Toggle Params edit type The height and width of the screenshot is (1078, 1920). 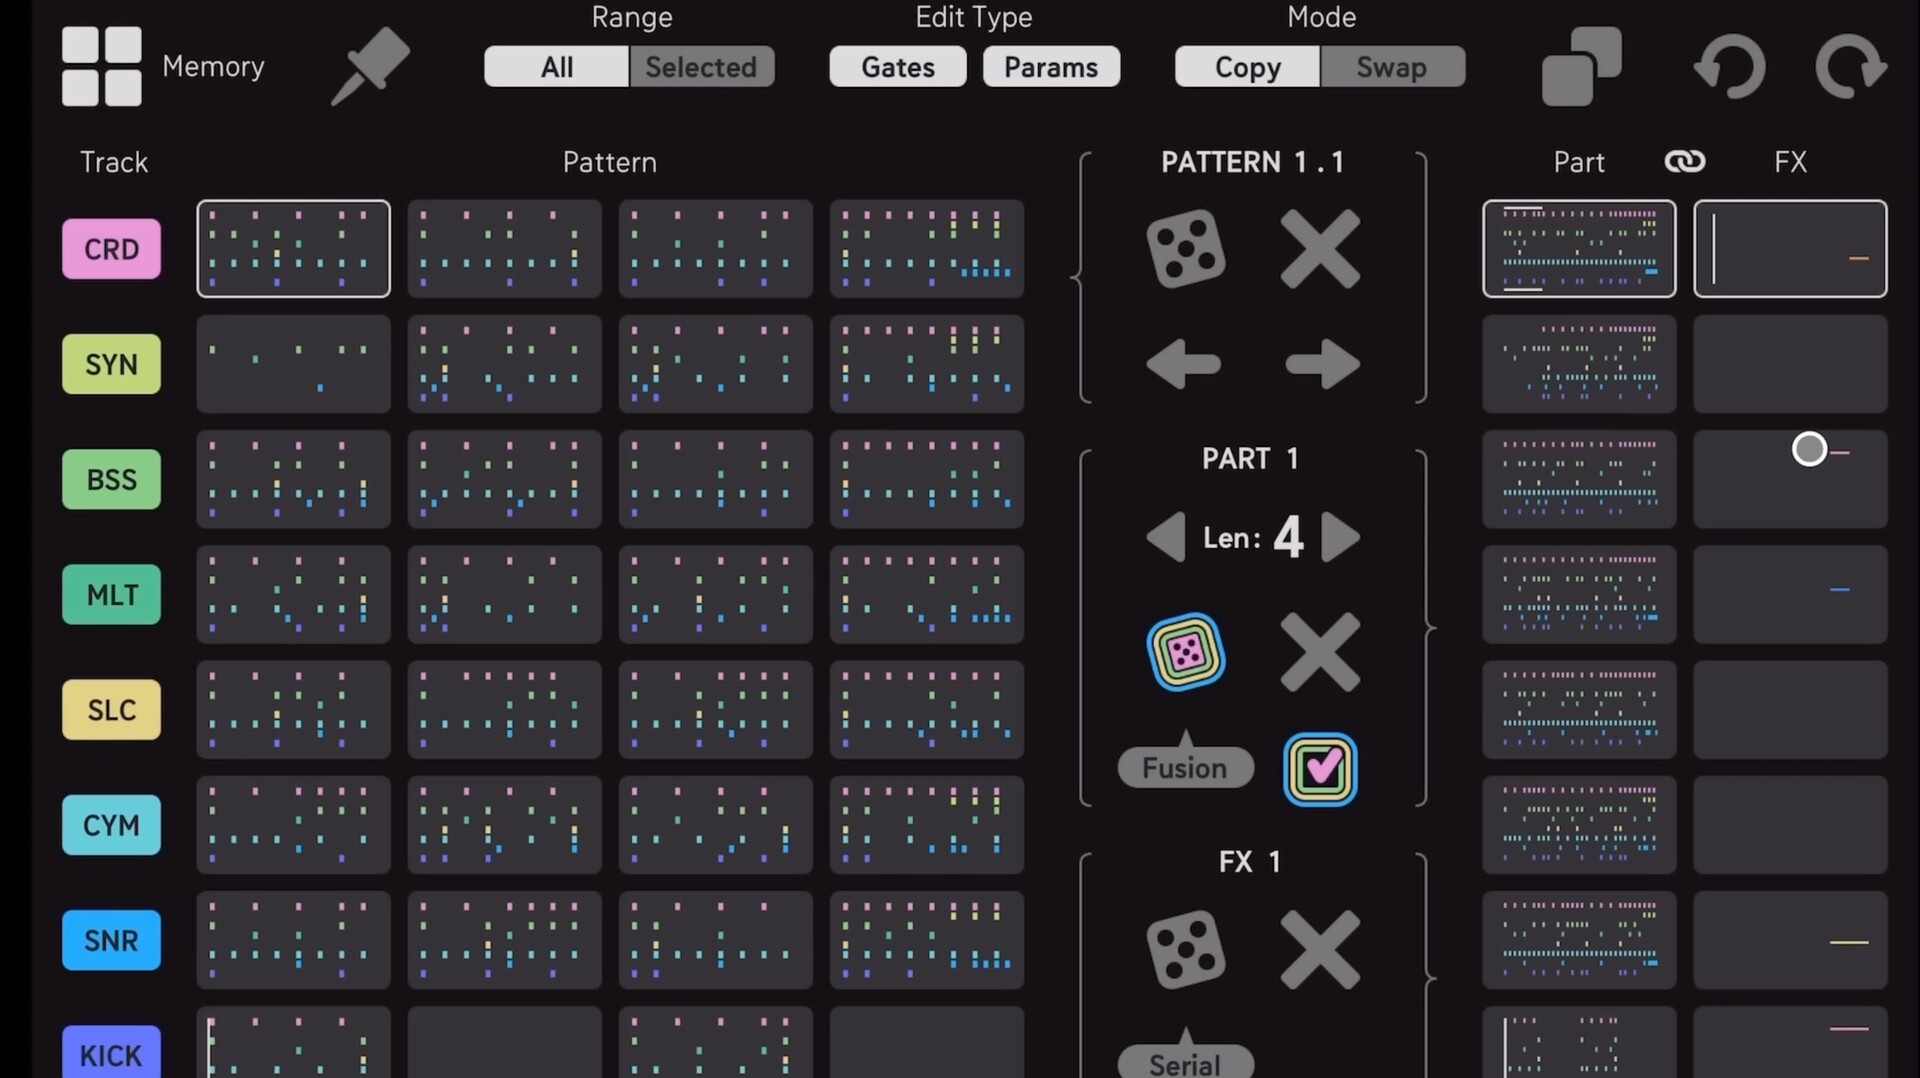(1051, 67)
